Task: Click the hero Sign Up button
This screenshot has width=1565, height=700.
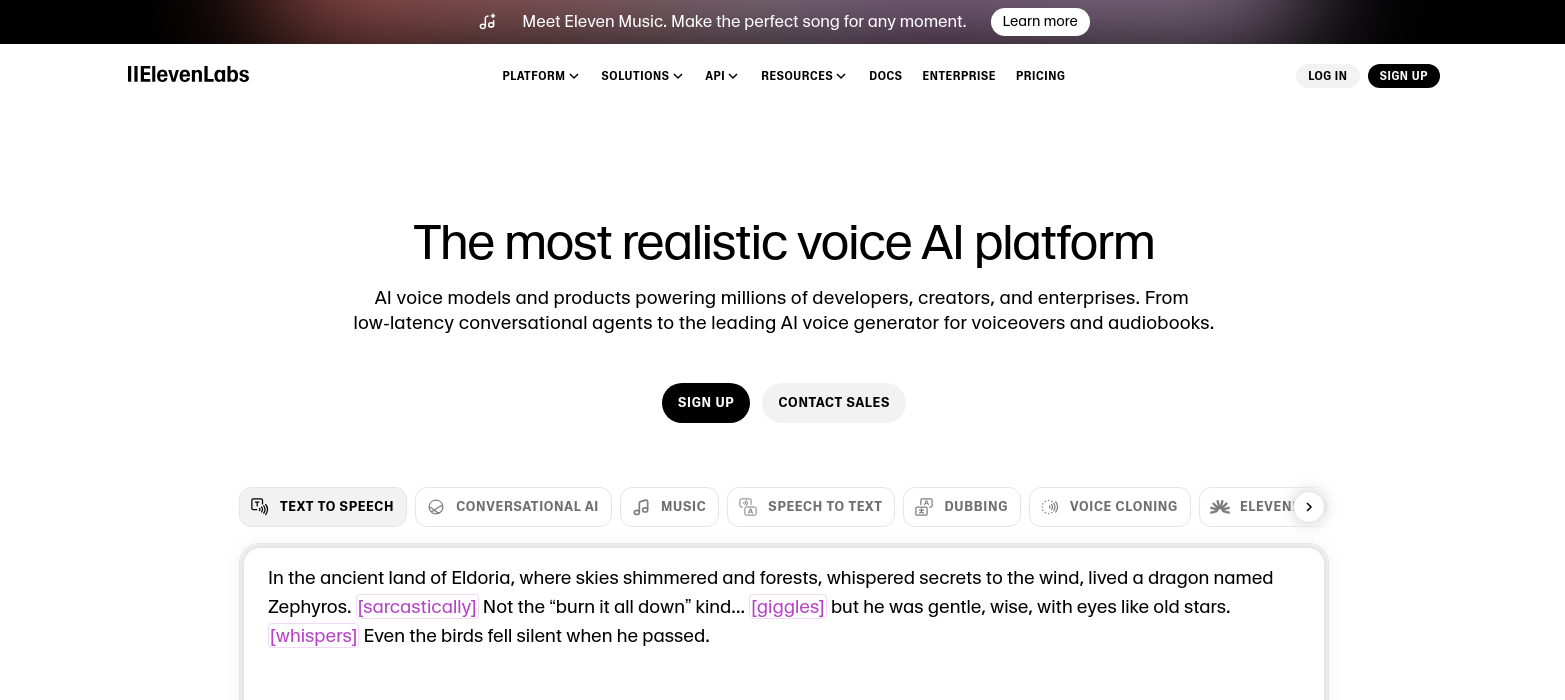Action: [x=705, y=403]
